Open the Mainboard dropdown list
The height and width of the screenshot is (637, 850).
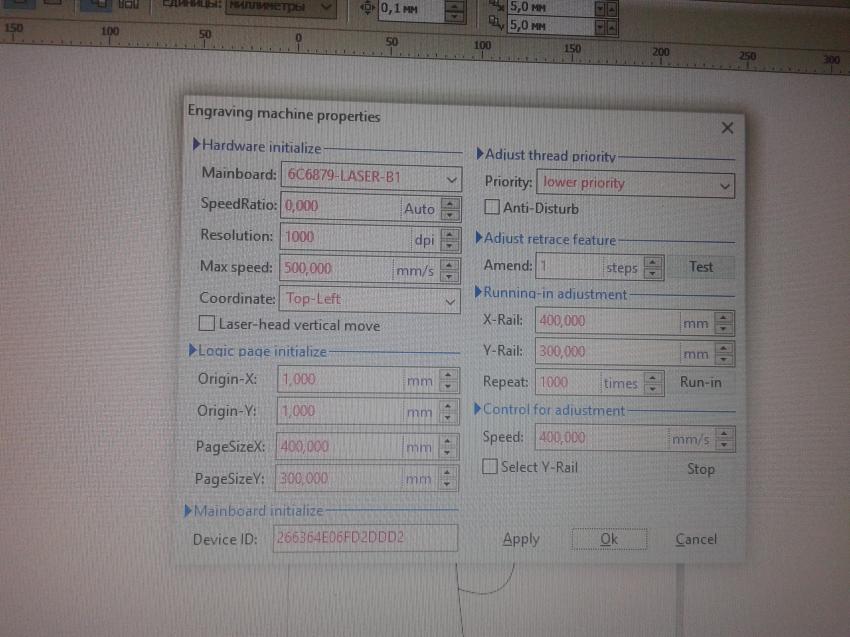pyautogui.click(x=451, y=178)
